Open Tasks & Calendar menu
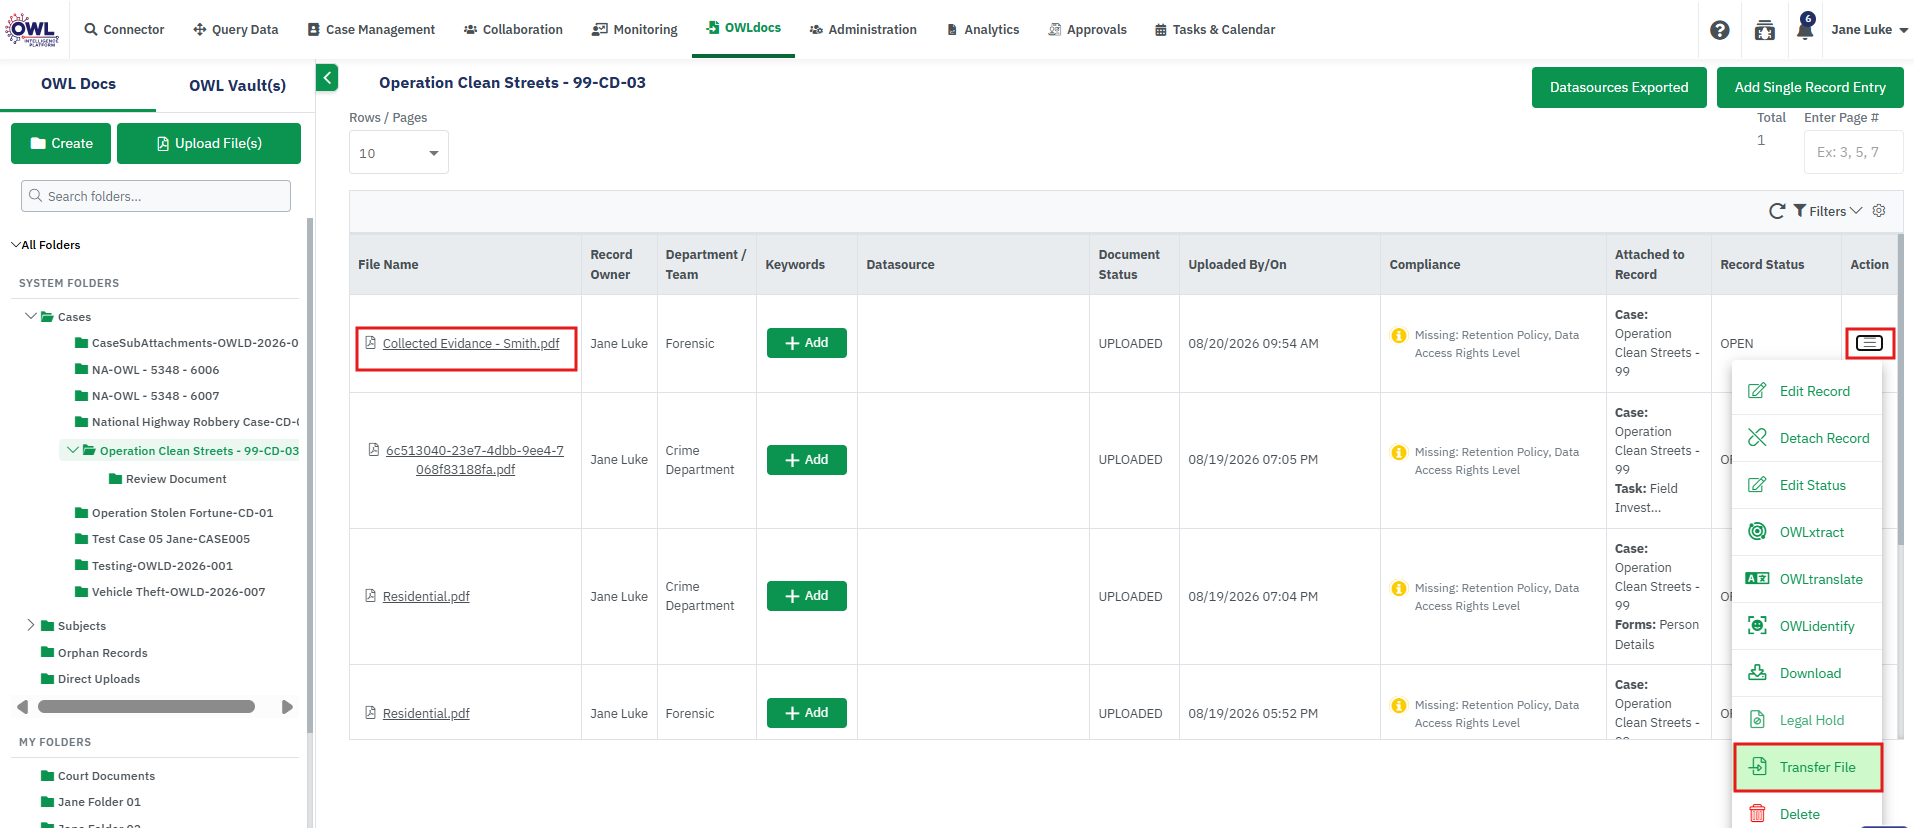Screen dimensions: 1914x828 pyautogui.click(x=1215, y=30)
